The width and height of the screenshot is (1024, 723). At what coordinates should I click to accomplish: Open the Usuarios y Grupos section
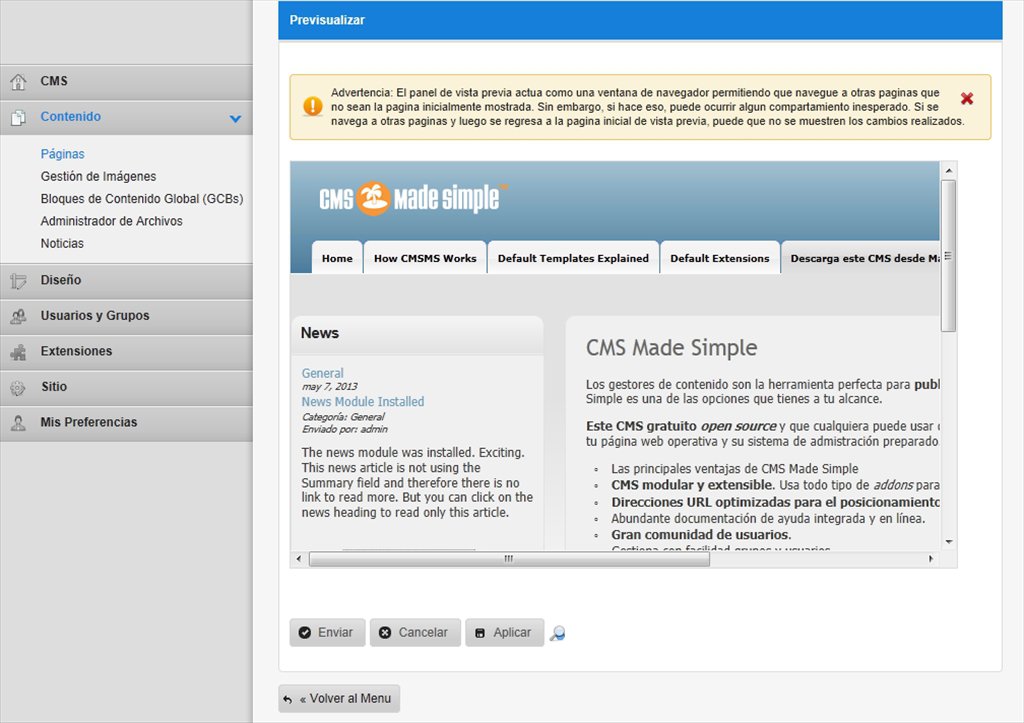click(x=126, y=316)
